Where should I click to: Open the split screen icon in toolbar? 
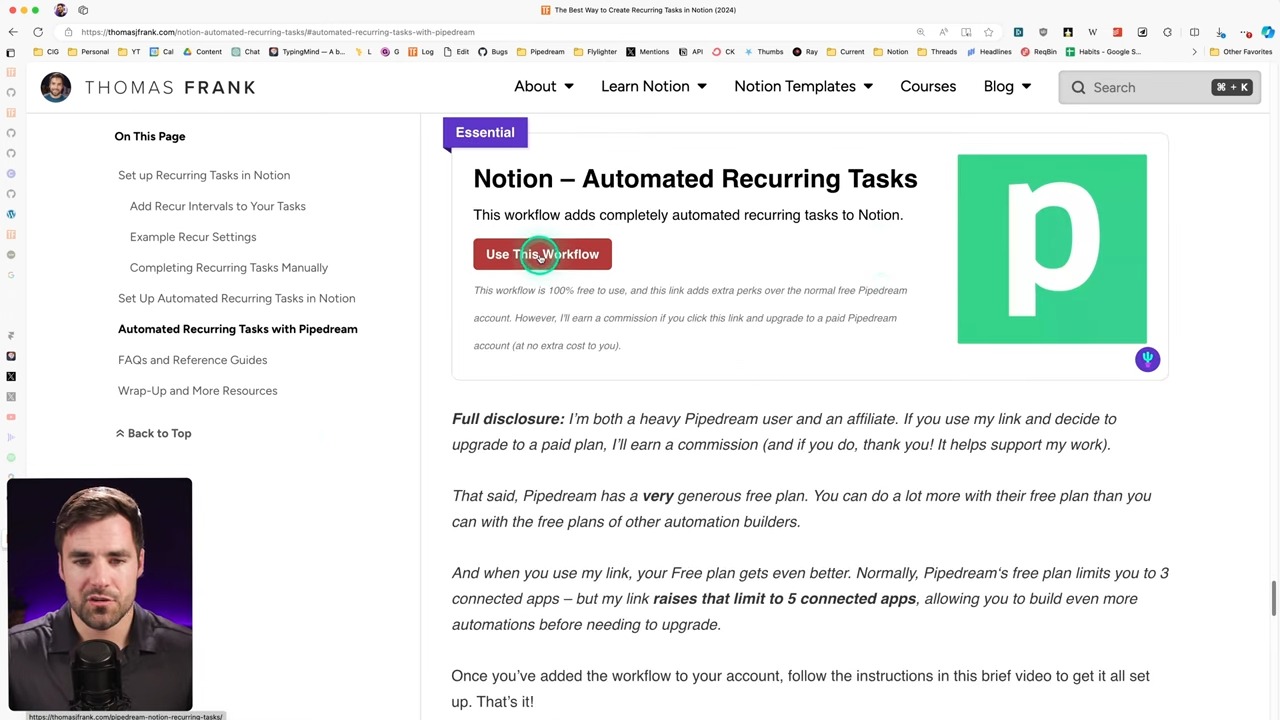click(x=1194, y=32)
